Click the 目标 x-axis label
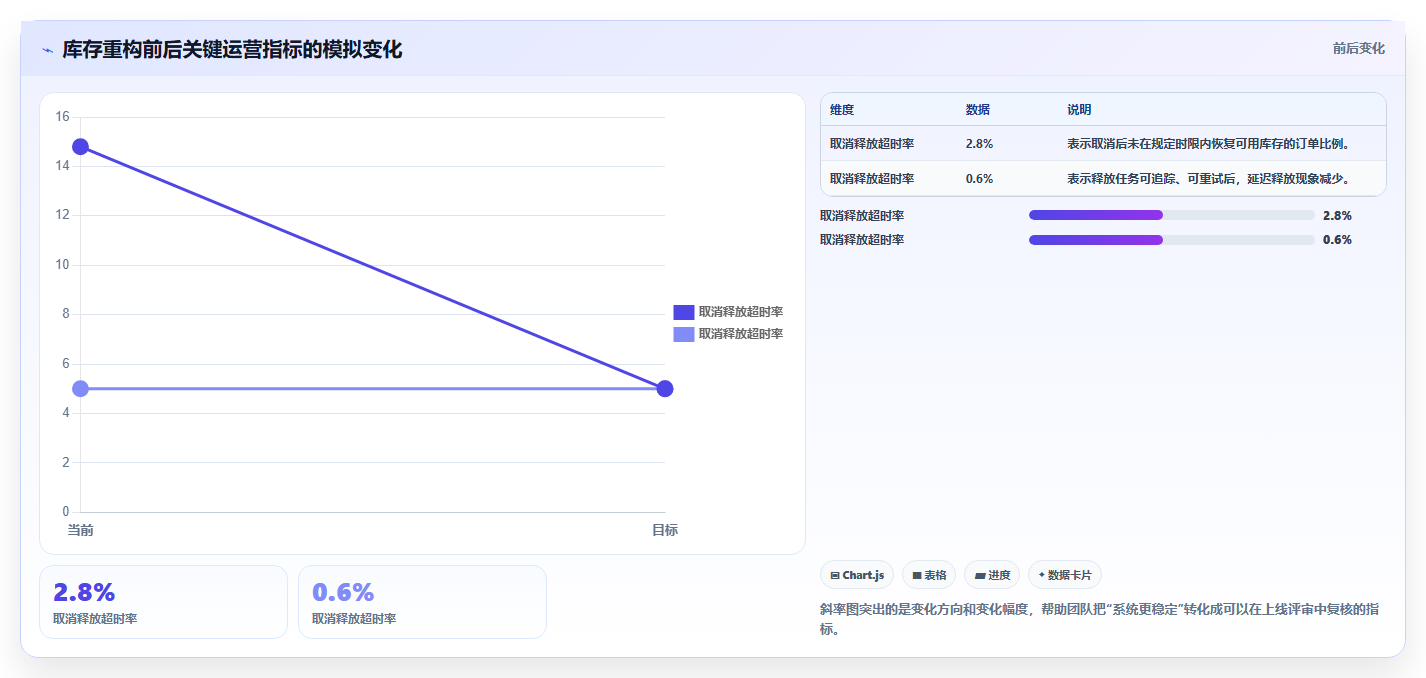This screenshot has width=1426, height=678. pos(665,530)
